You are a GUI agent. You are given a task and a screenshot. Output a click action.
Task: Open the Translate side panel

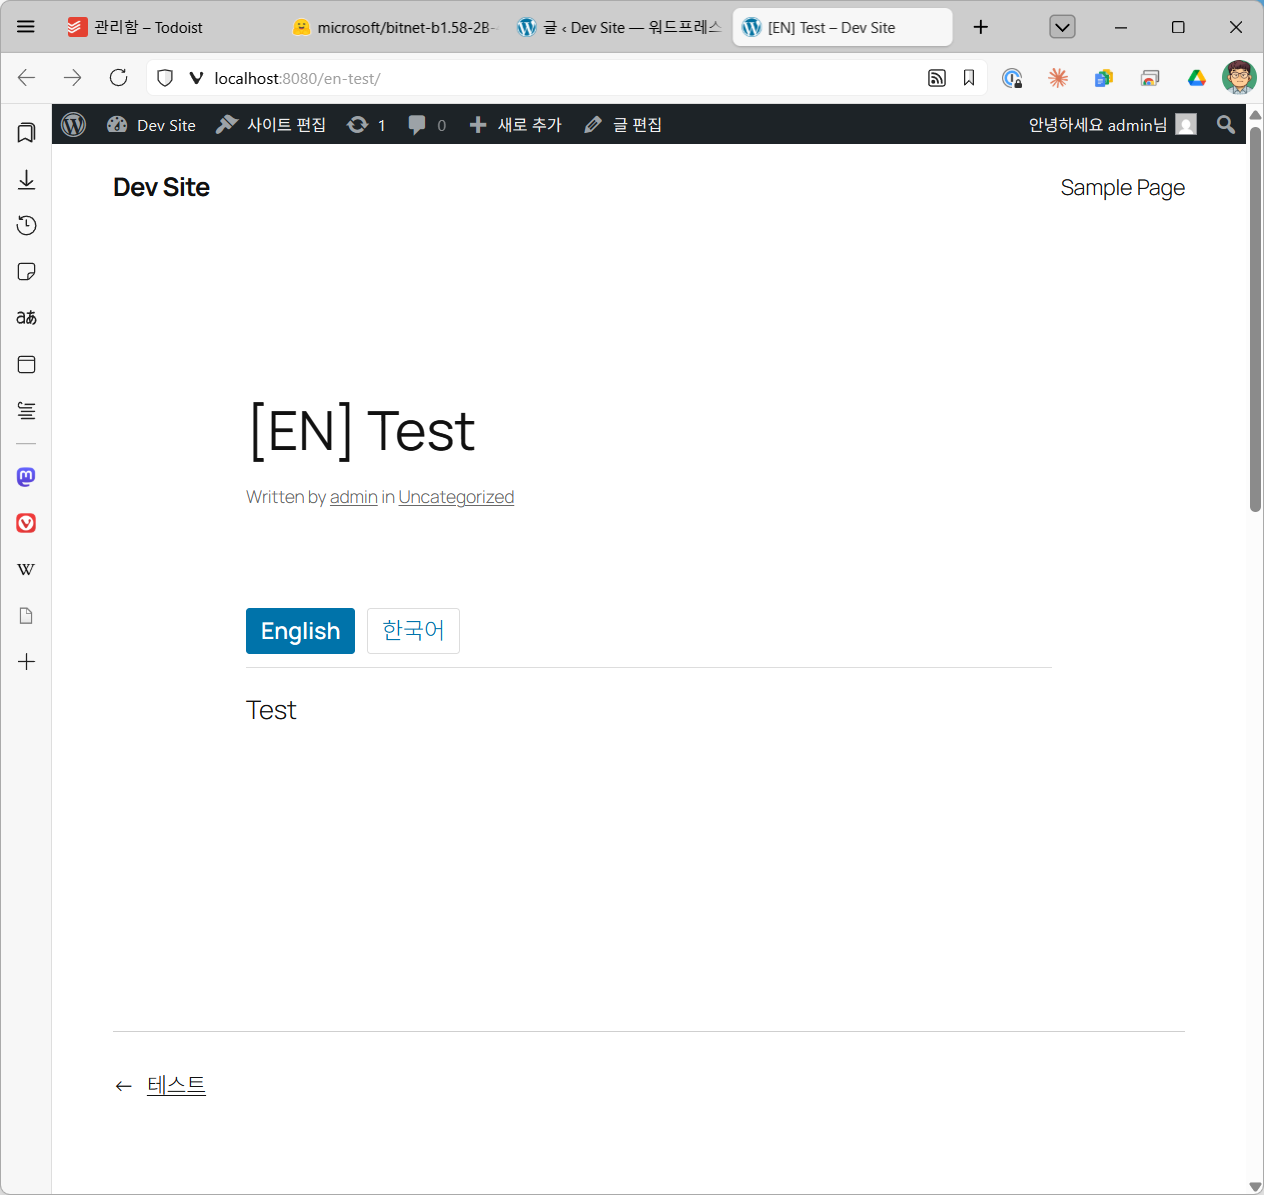tap(26, 318)
